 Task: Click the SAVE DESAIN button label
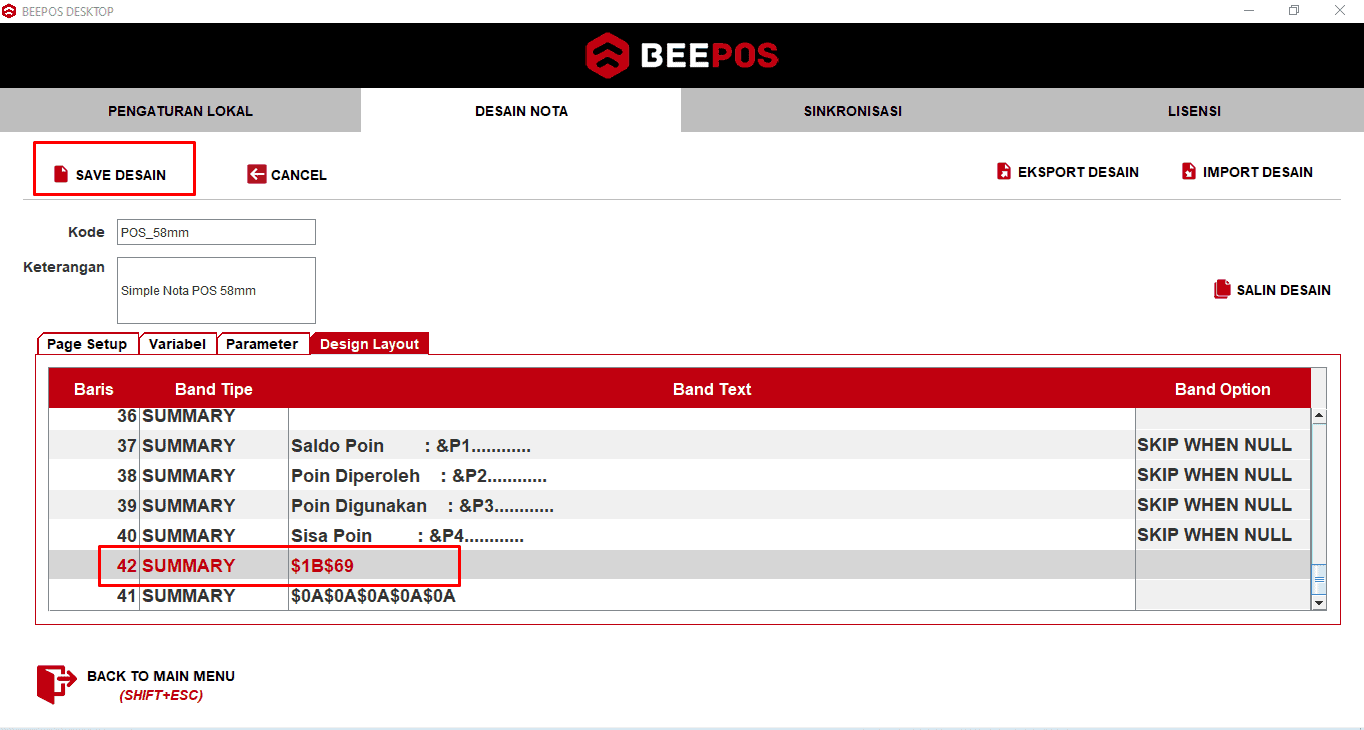(121, 175)
